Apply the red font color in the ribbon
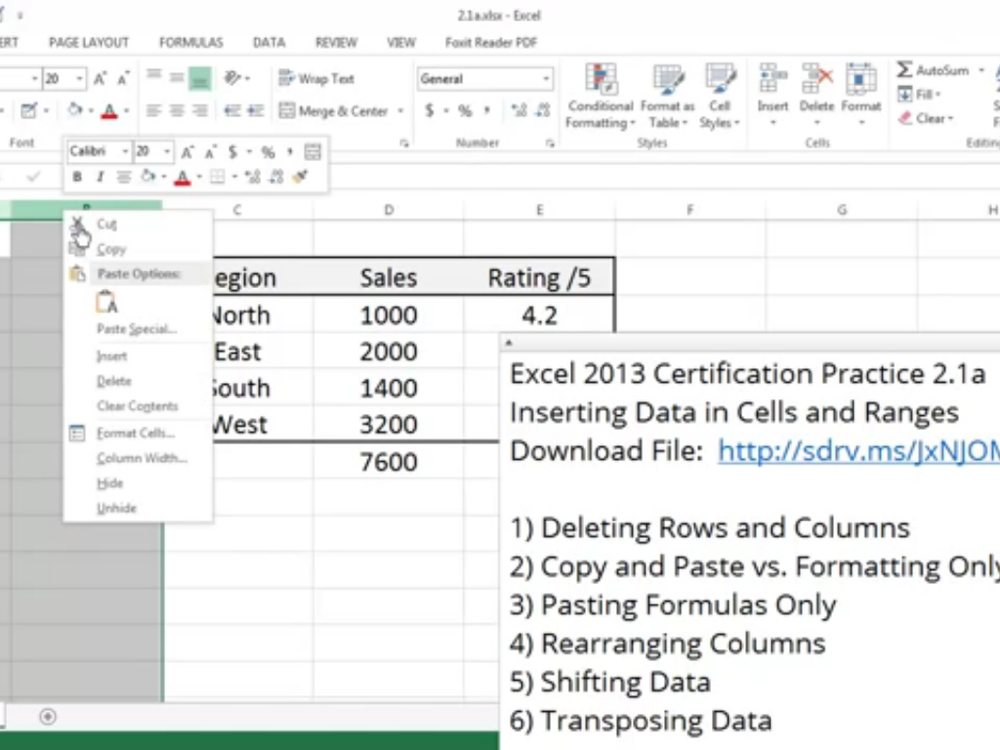 tap(109, 111)
